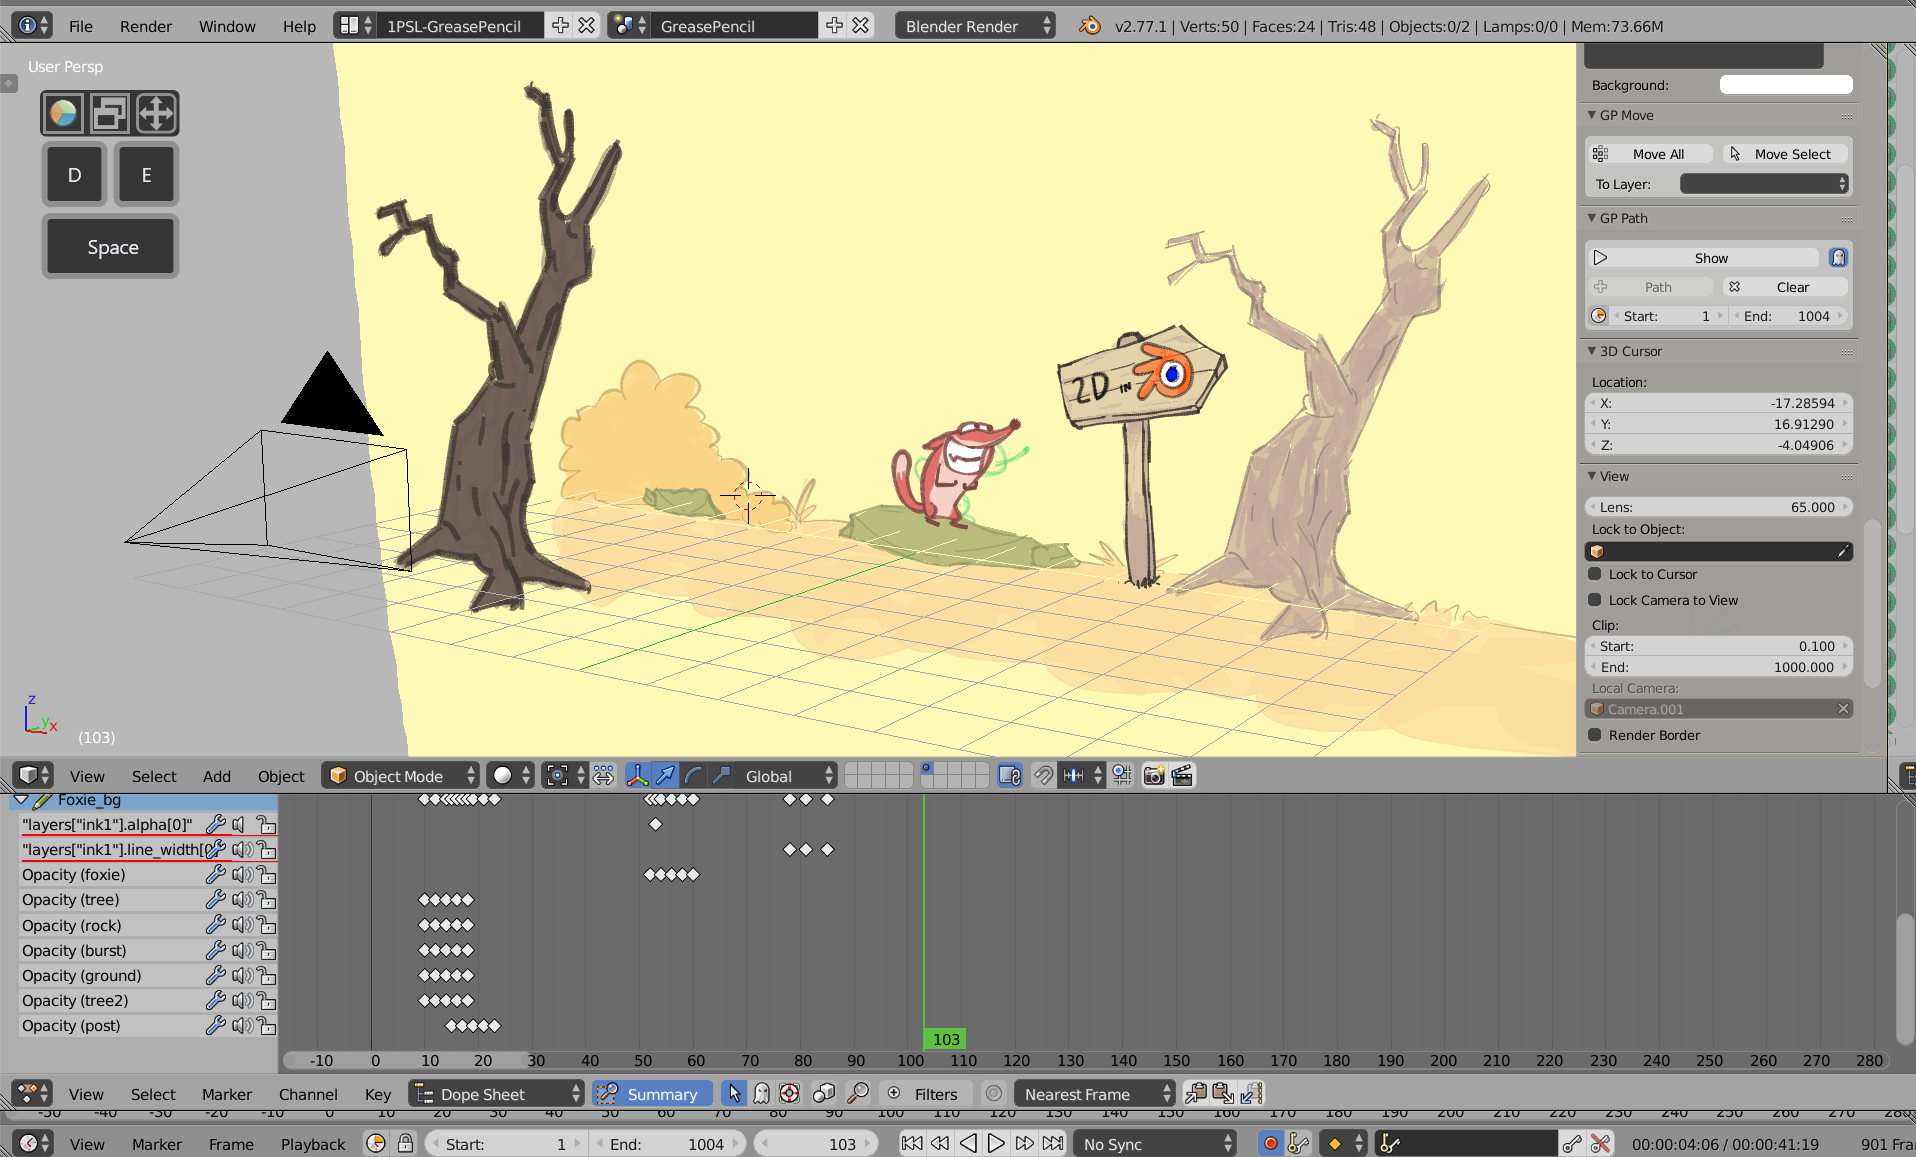Screen dimensions: 1916x1157
Task: Click the green frame 103 timeline marker
Action: (x=945, y=1039)
